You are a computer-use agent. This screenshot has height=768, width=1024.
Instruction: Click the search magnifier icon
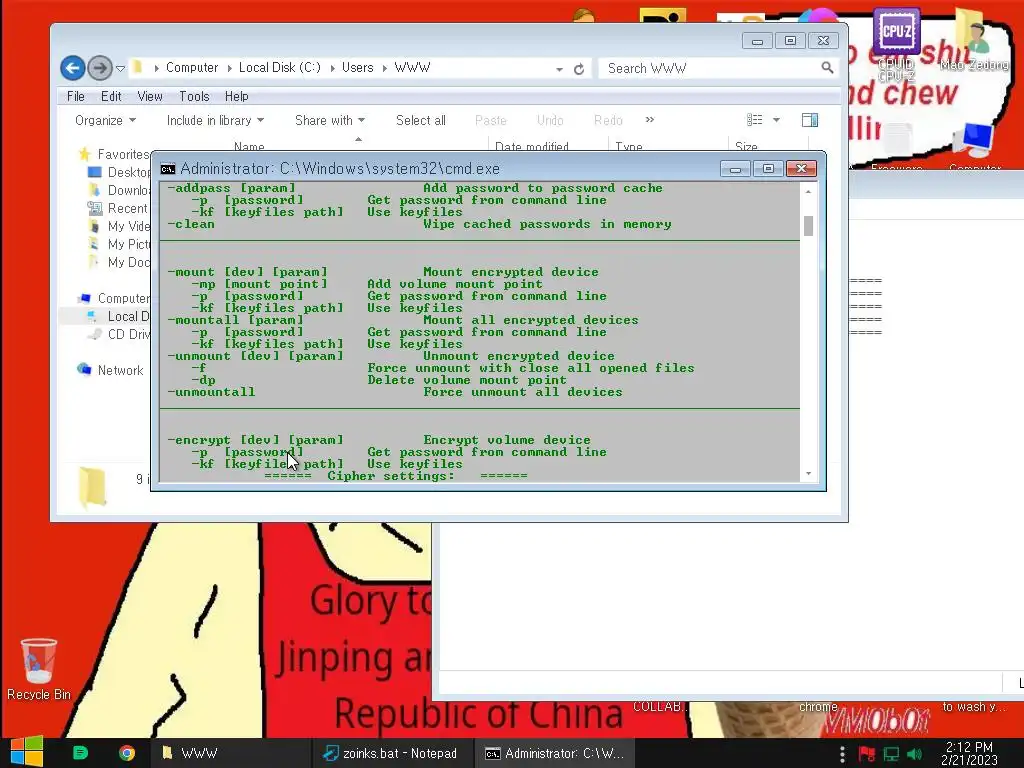[827, 67]
